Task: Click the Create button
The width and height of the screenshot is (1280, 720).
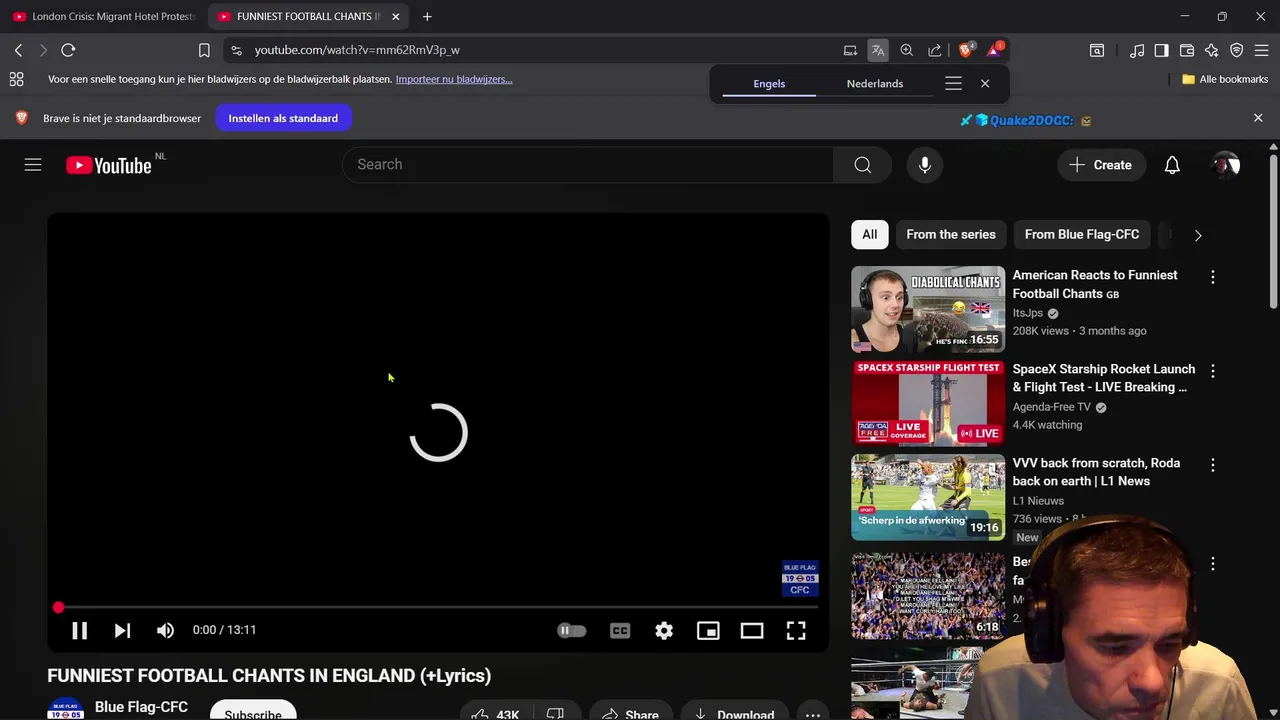Action: pyautogui.click(x=1100, y=165)
